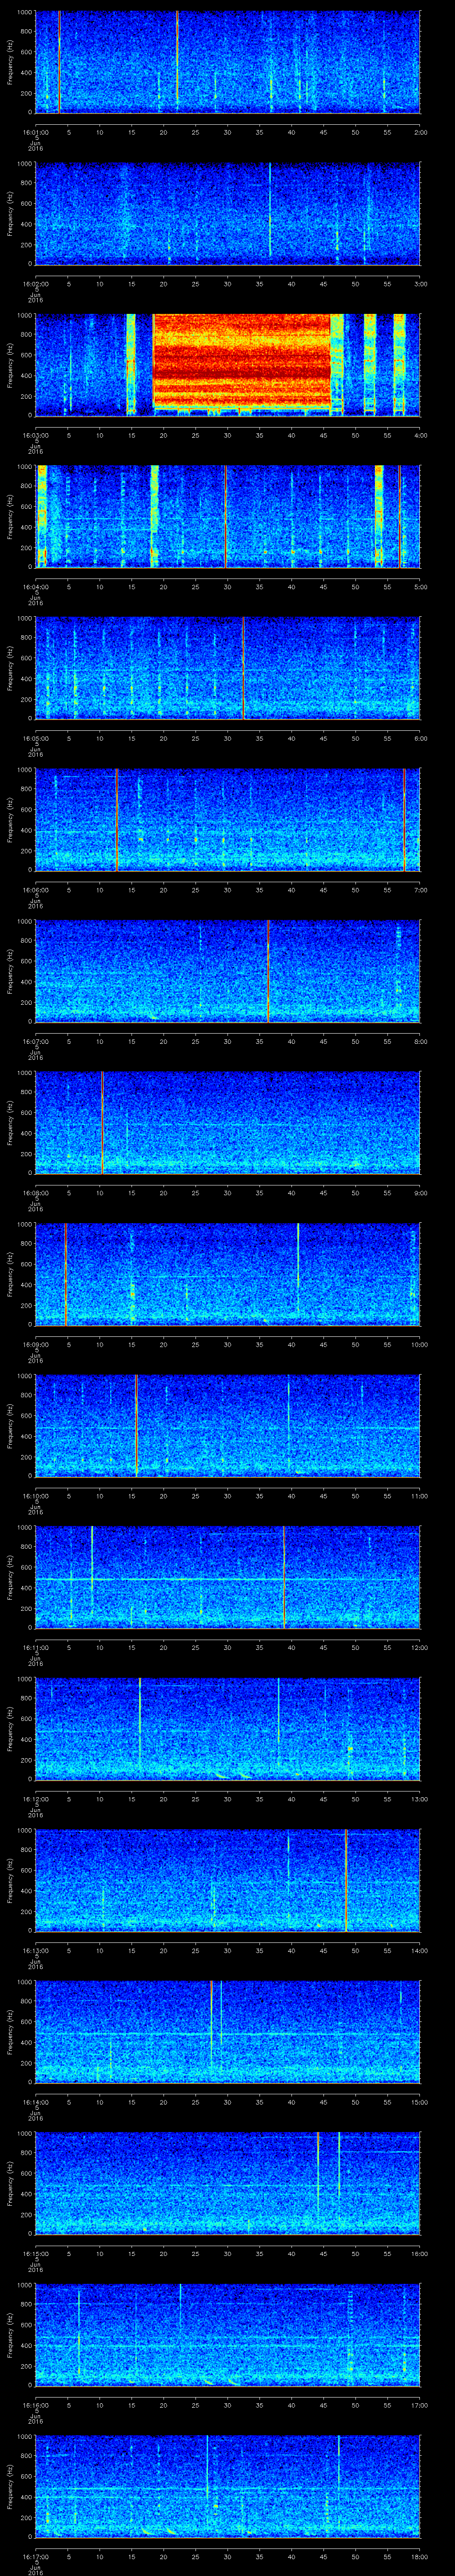Click the '16:16:00' start time label
The image size is (455, 2576).
click(35, 2405)
